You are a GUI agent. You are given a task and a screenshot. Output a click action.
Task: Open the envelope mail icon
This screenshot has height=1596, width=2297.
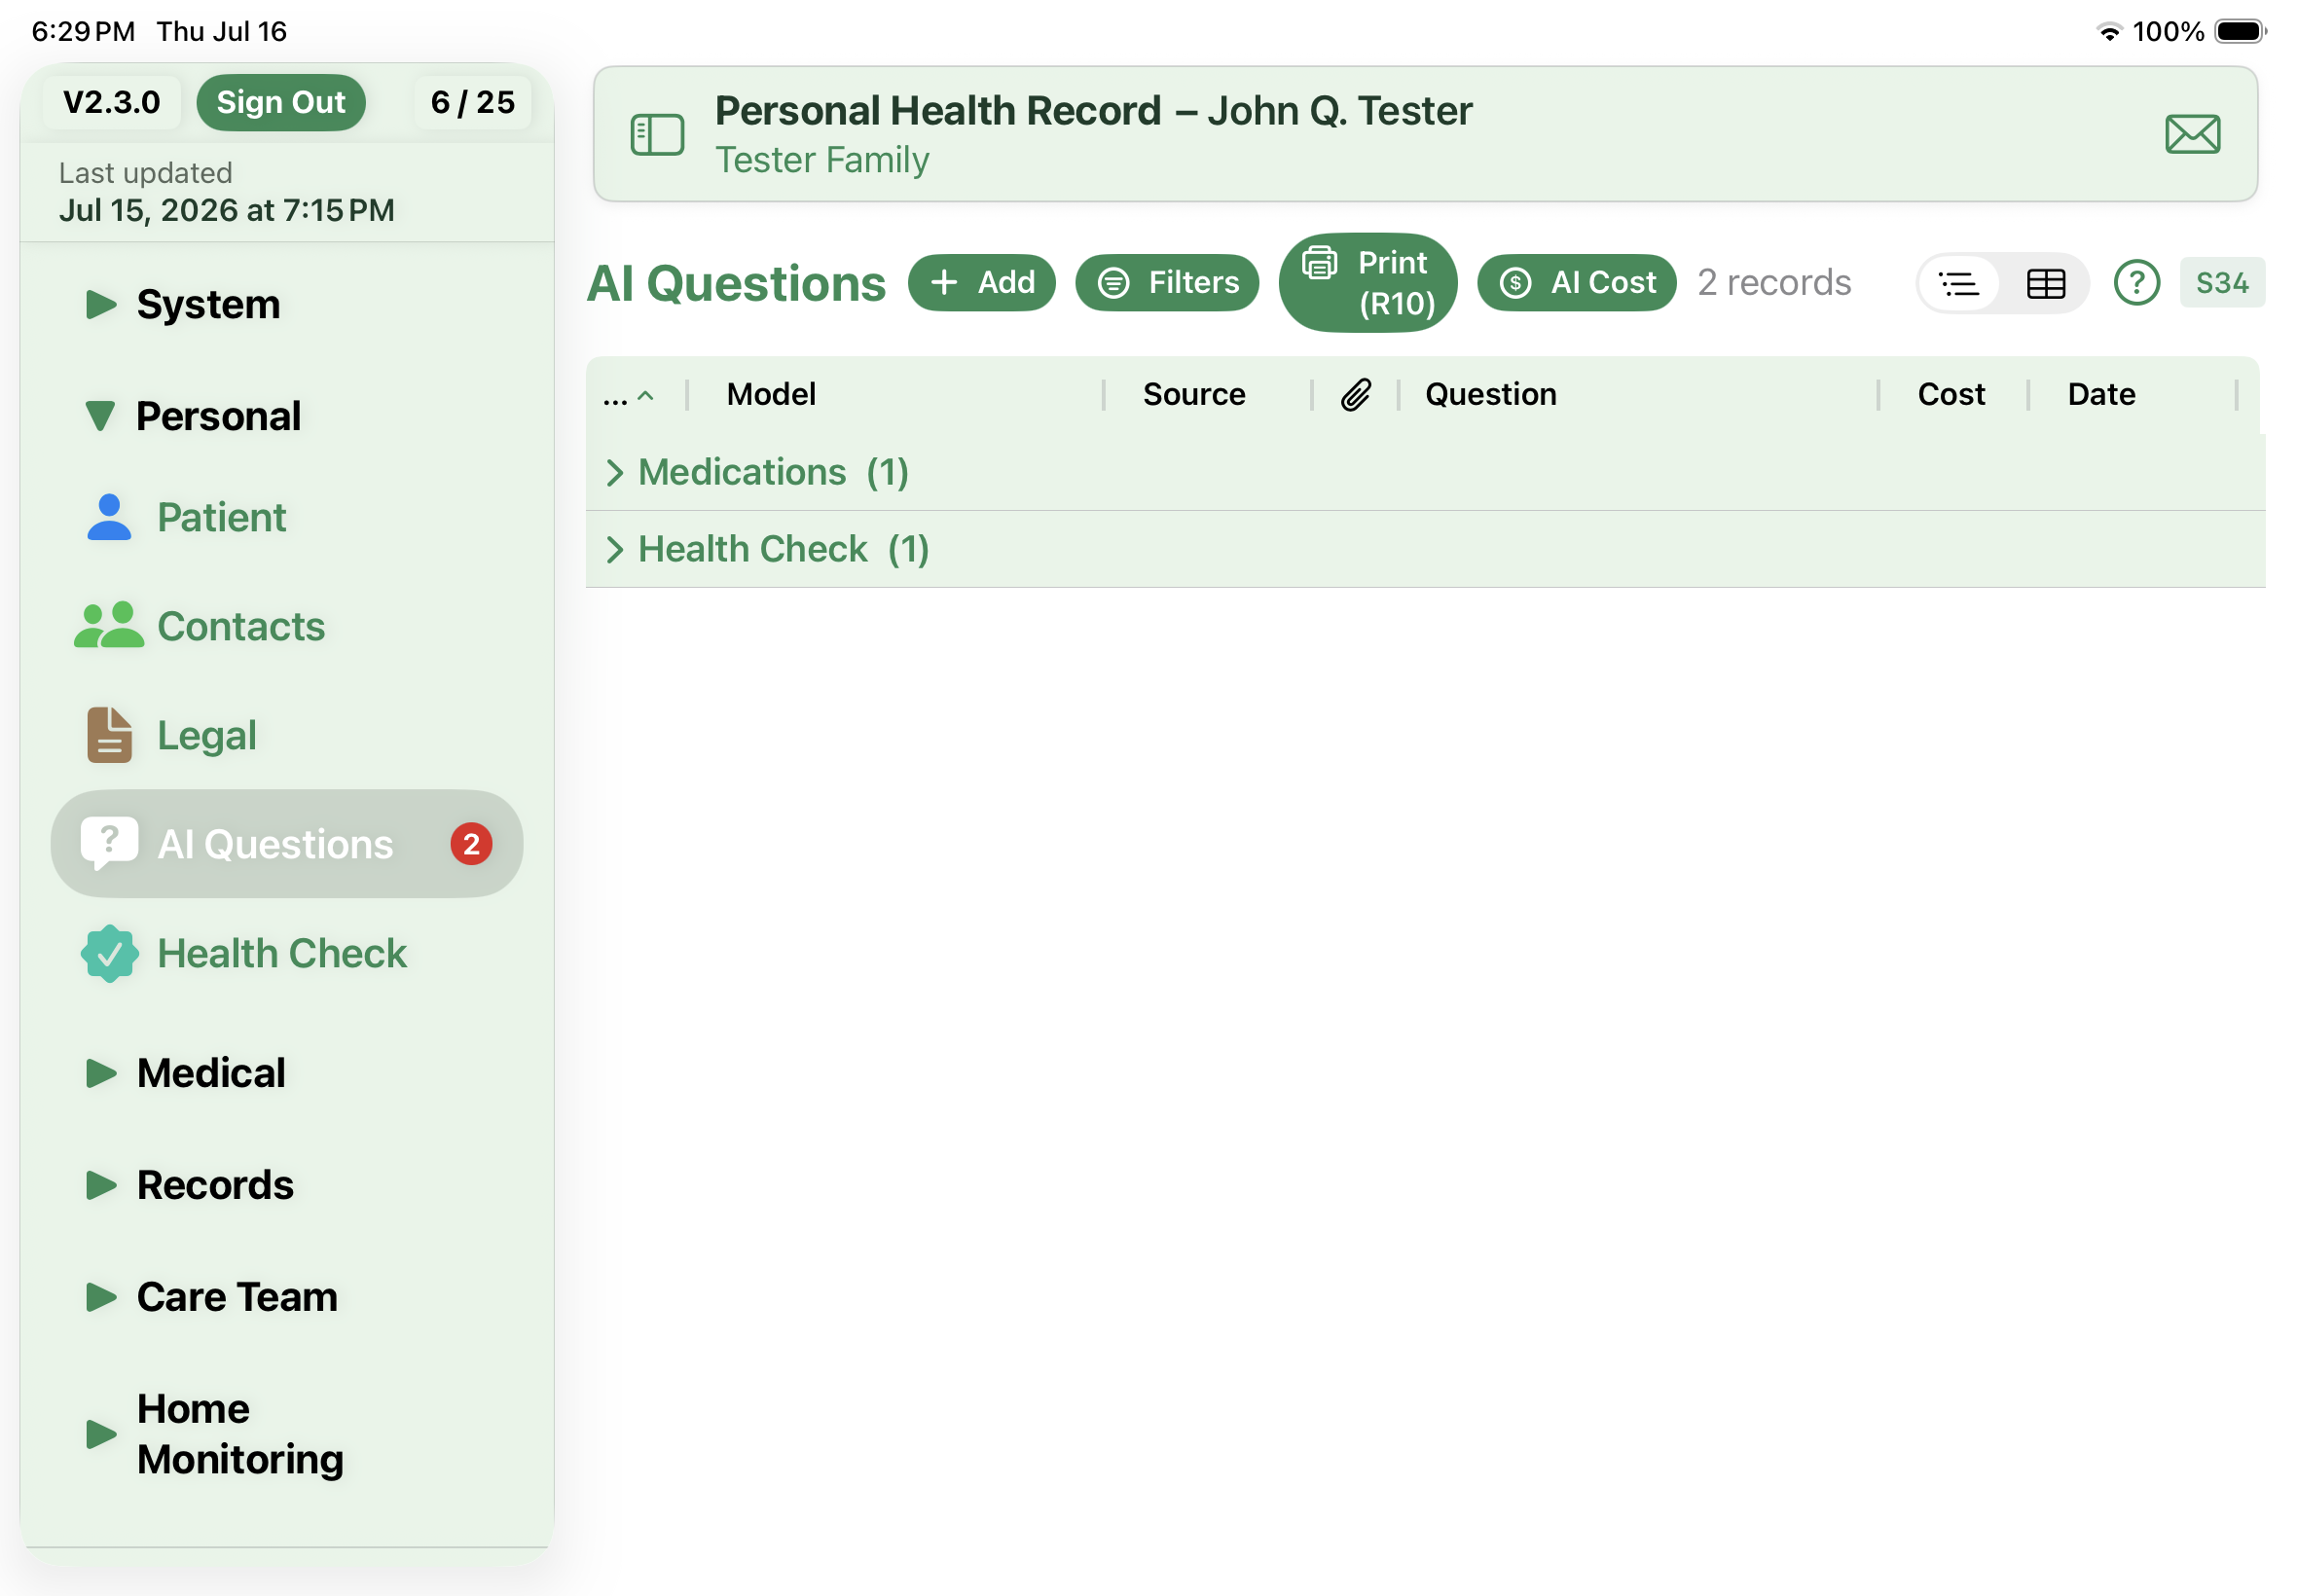coord(2191,134)
